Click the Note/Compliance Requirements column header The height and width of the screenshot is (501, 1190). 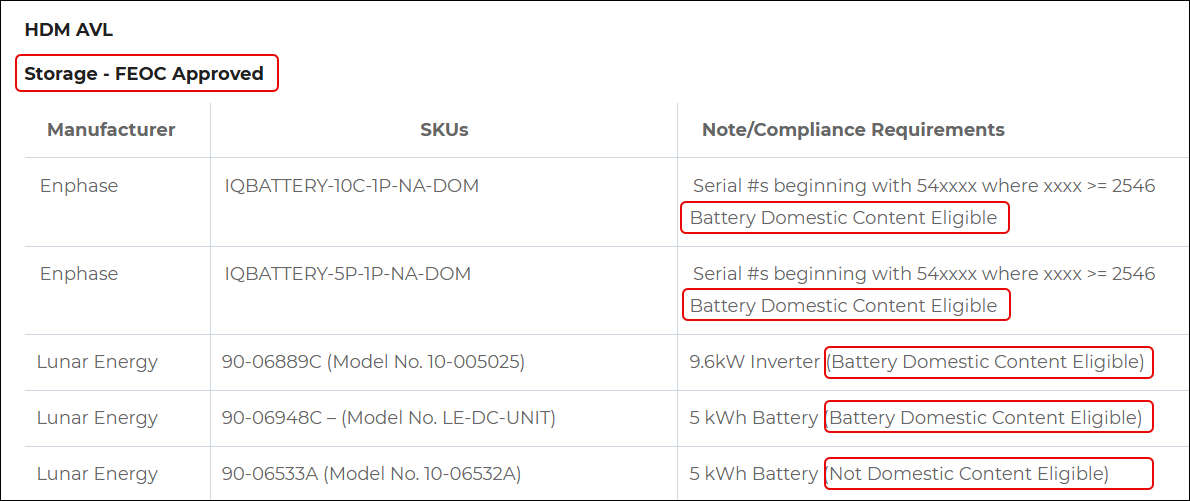coord(853,130)
